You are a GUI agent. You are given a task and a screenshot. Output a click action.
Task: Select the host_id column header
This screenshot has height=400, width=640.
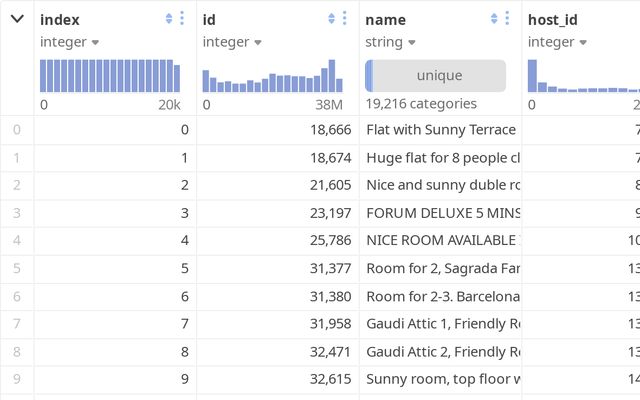click(x=553, y=20)
